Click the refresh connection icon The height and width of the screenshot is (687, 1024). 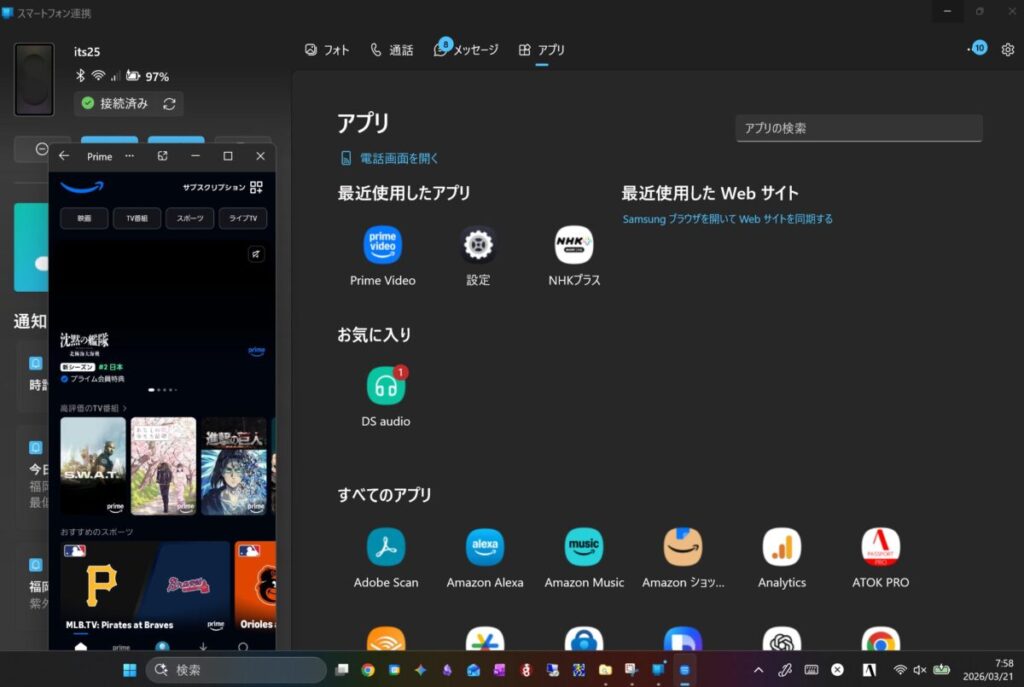(169, 103)
